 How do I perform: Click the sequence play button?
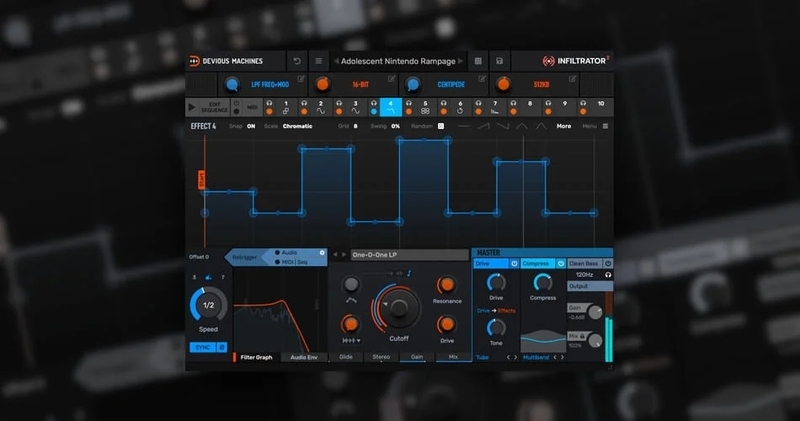tap(192, 107)
